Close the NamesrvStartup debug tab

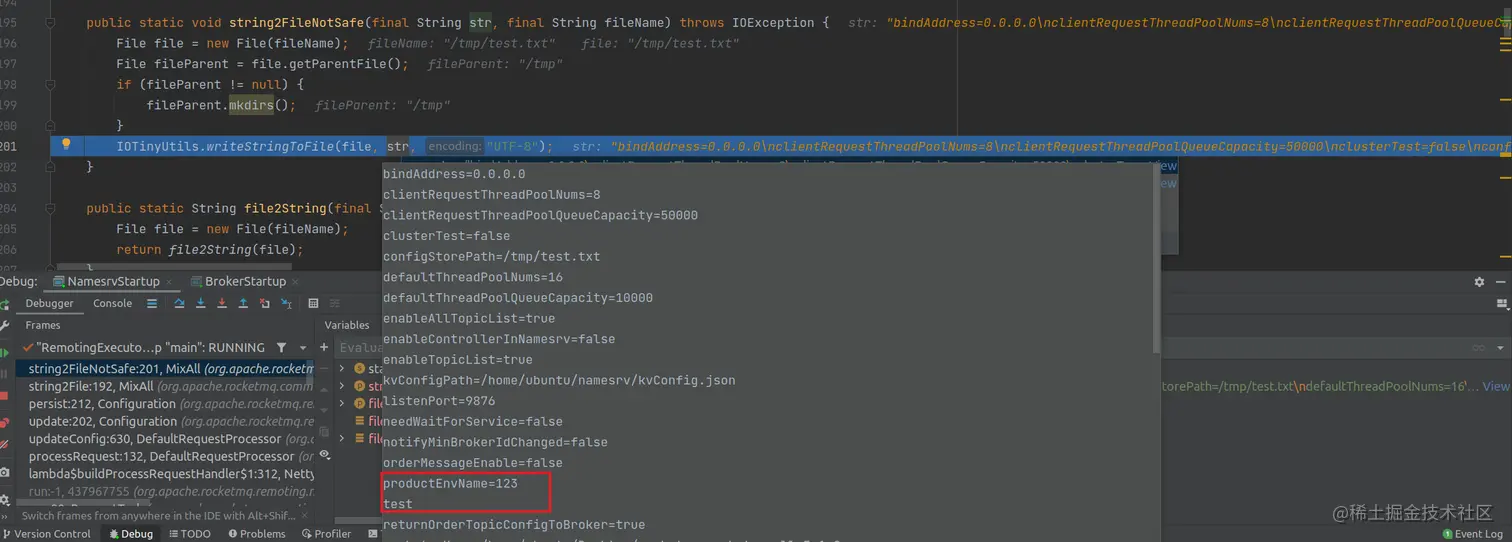point(169,282)
